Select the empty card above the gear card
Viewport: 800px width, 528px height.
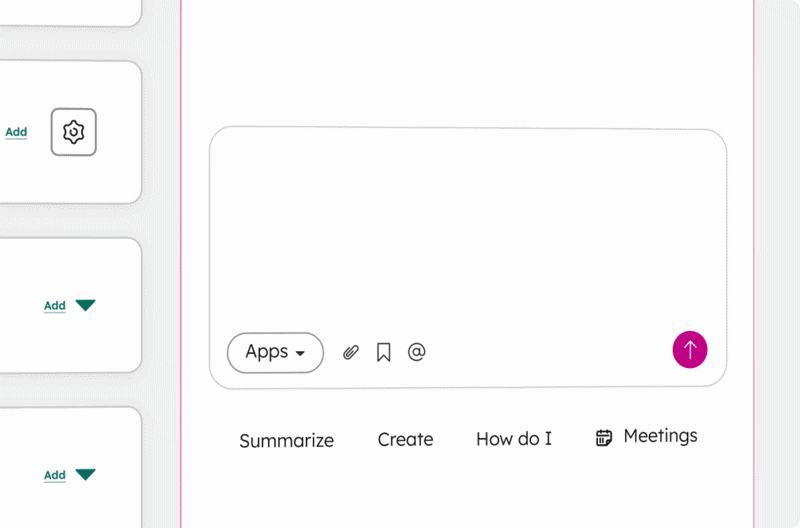[x=70, y=12]
